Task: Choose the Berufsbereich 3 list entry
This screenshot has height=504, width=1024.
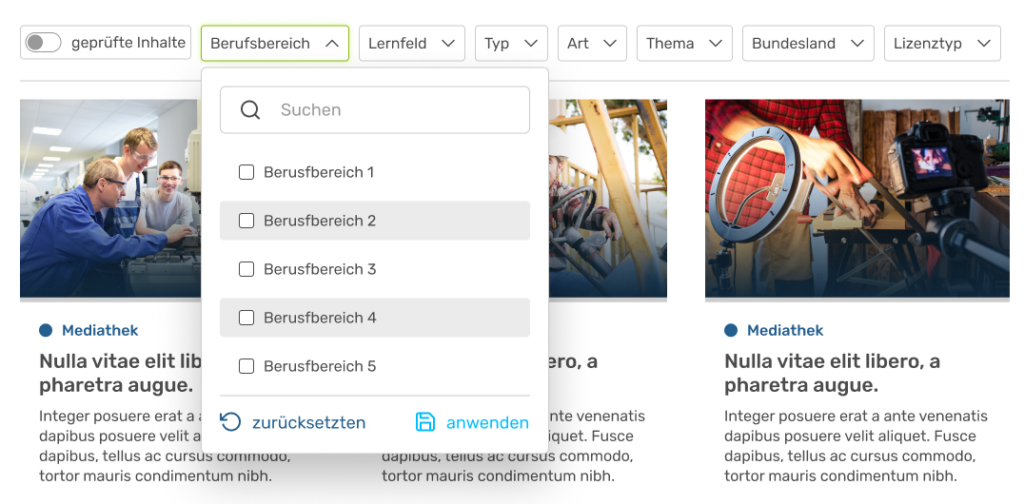Action: [x=320, y=269]
